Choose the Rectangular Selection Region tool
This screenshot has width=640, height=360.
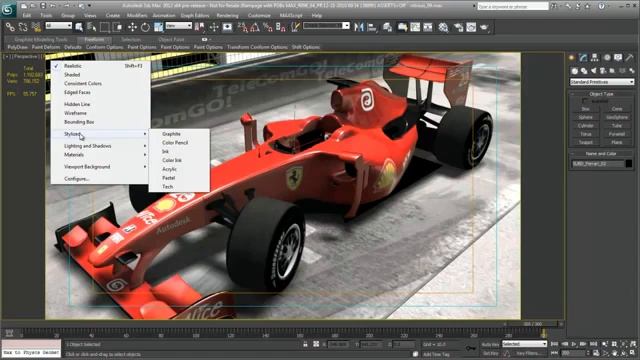tap(105, 27)
